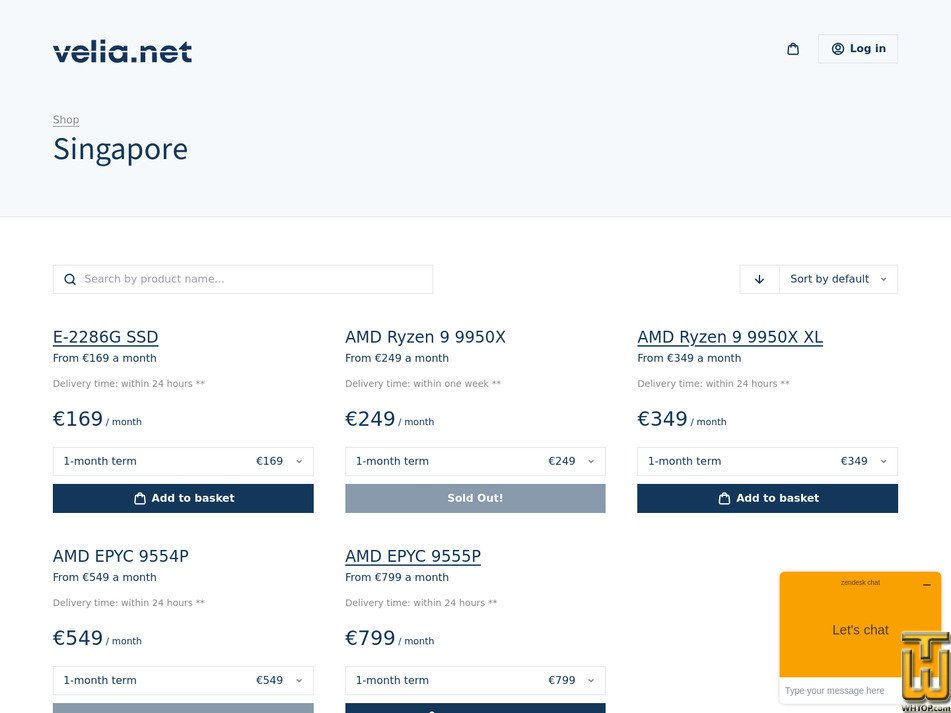The width and height of the screenshot is (951, 713).
Task: Open the Shop breadcrumb link
Action: coord(66,119)
